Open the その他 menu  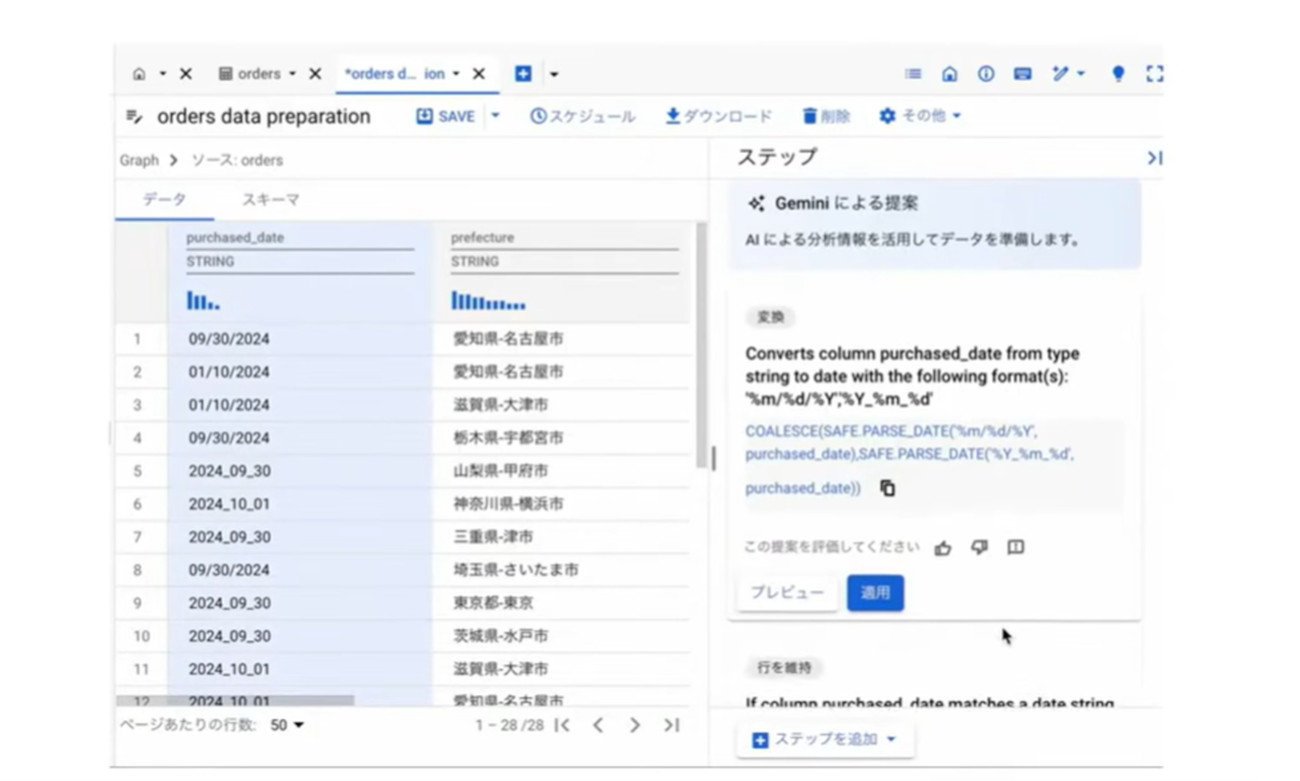click(x=920, y=116)
